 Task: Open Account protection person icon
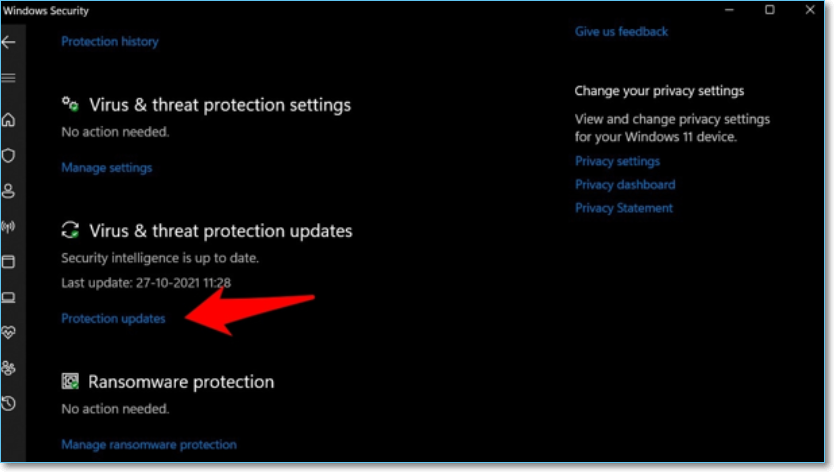point(9,190)
